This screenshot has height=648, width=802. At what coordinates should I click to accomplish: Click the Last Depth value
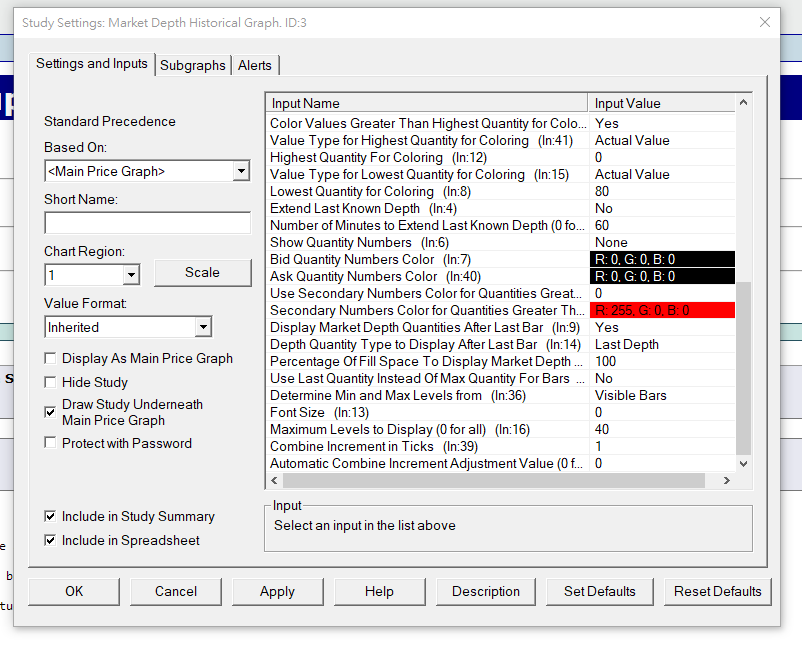[627, 344]
